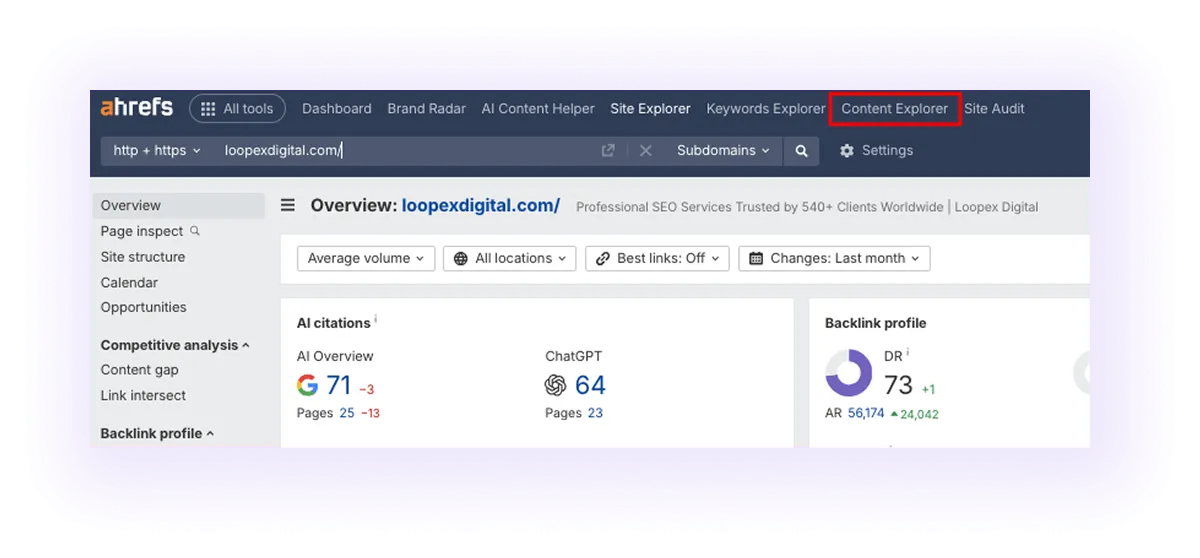Click the ahrefs logo
The image size is (1200, 558).
[x=137, y=108]
